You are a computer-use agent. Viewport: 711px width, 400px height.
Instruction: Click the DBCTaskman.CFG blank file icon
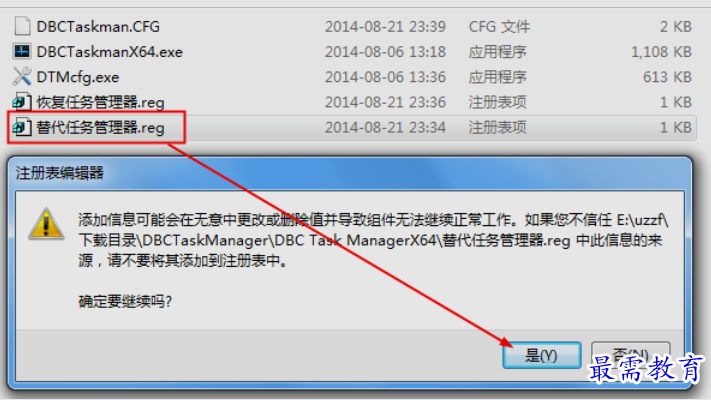point(22,26)
